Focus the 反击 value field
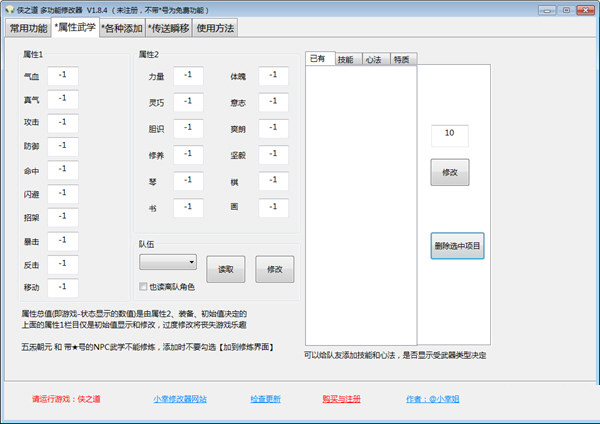This screenshot has height=424, width=600. point(63,264)
